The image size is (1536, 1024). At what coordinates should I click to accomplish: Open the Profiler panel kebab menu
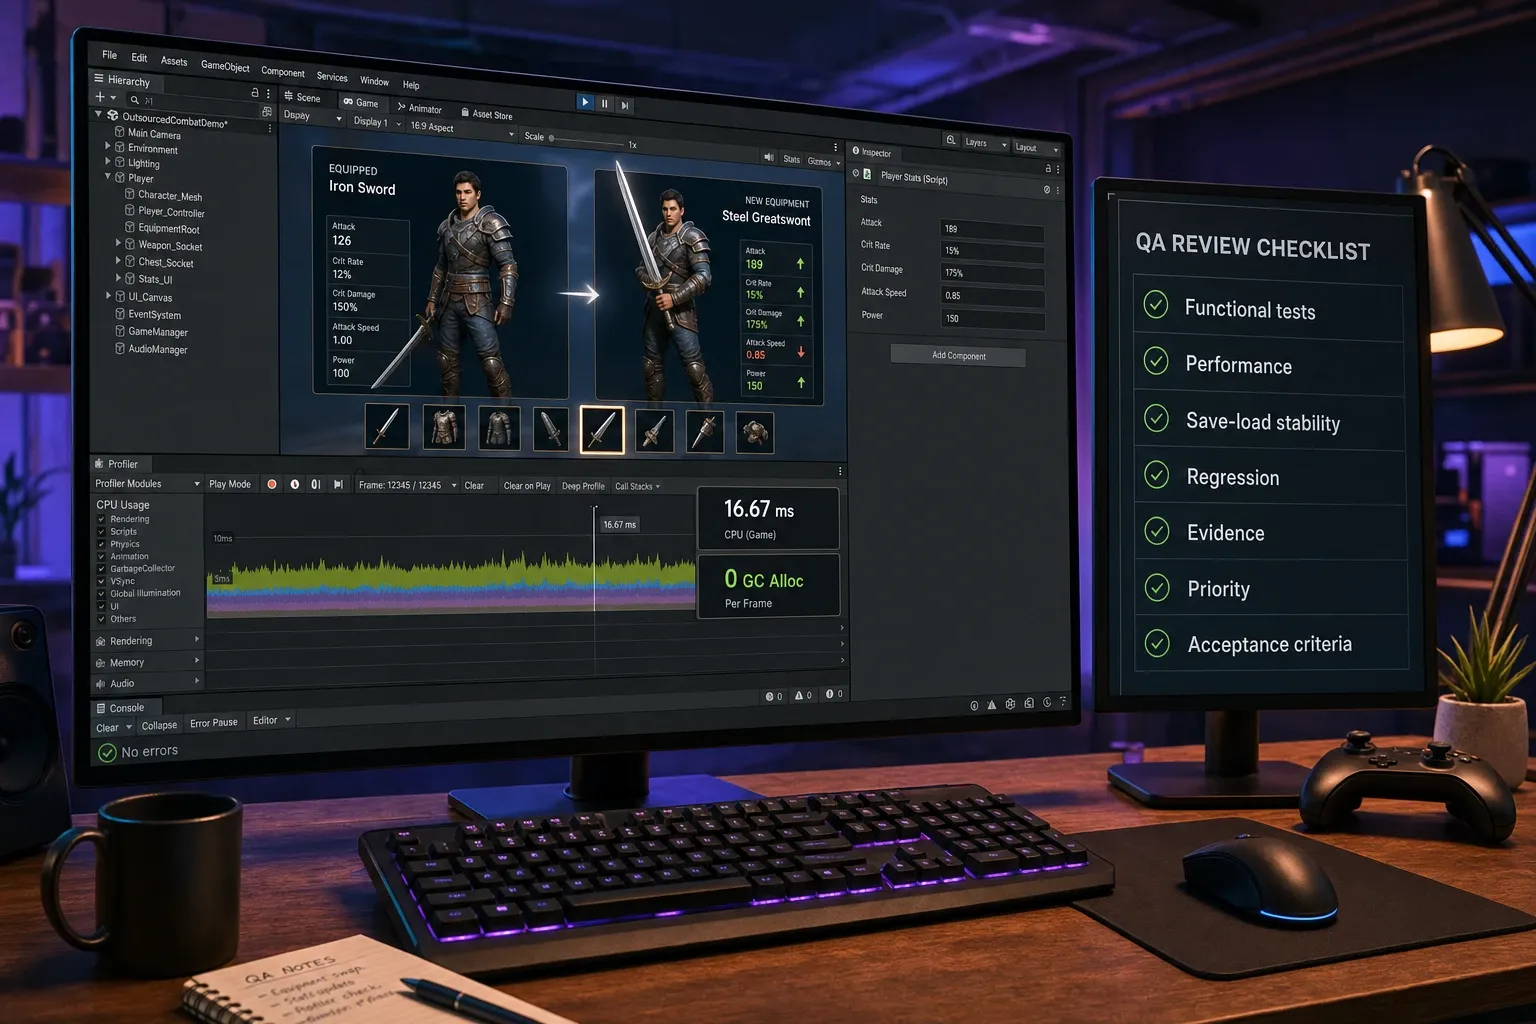pos(840,471)
